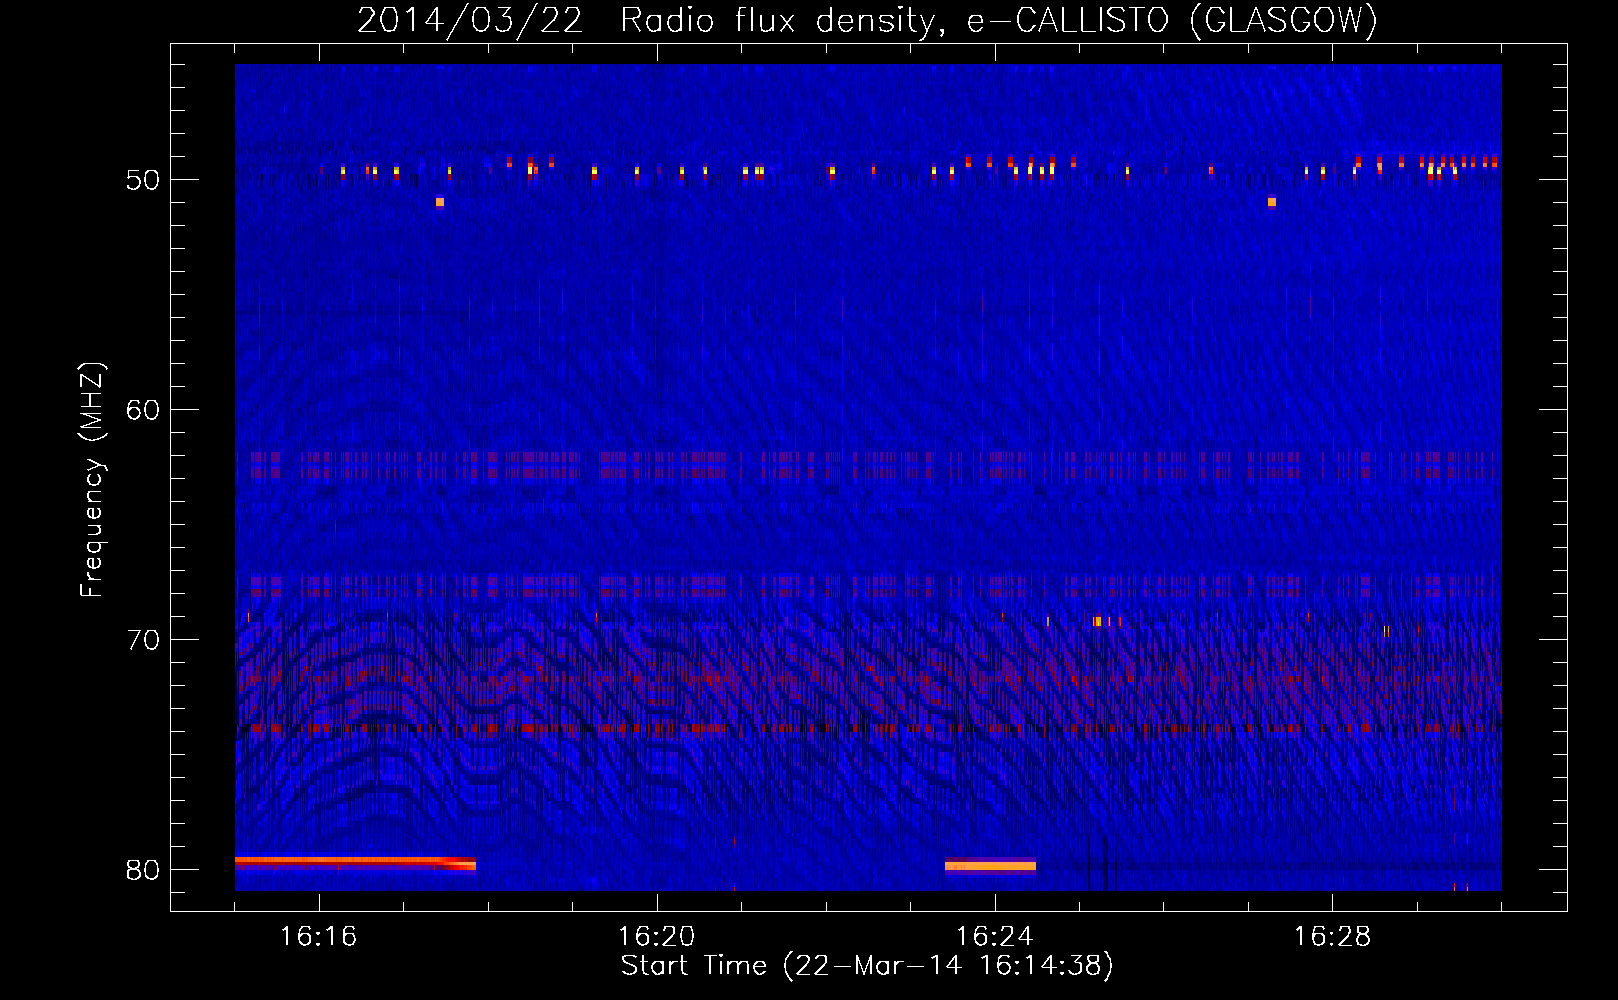The width and height of the screenshot is (1618, 1000).
Task: Click the 16:24 time tick label
Action: pyautogui.click(x=995, y=936)
